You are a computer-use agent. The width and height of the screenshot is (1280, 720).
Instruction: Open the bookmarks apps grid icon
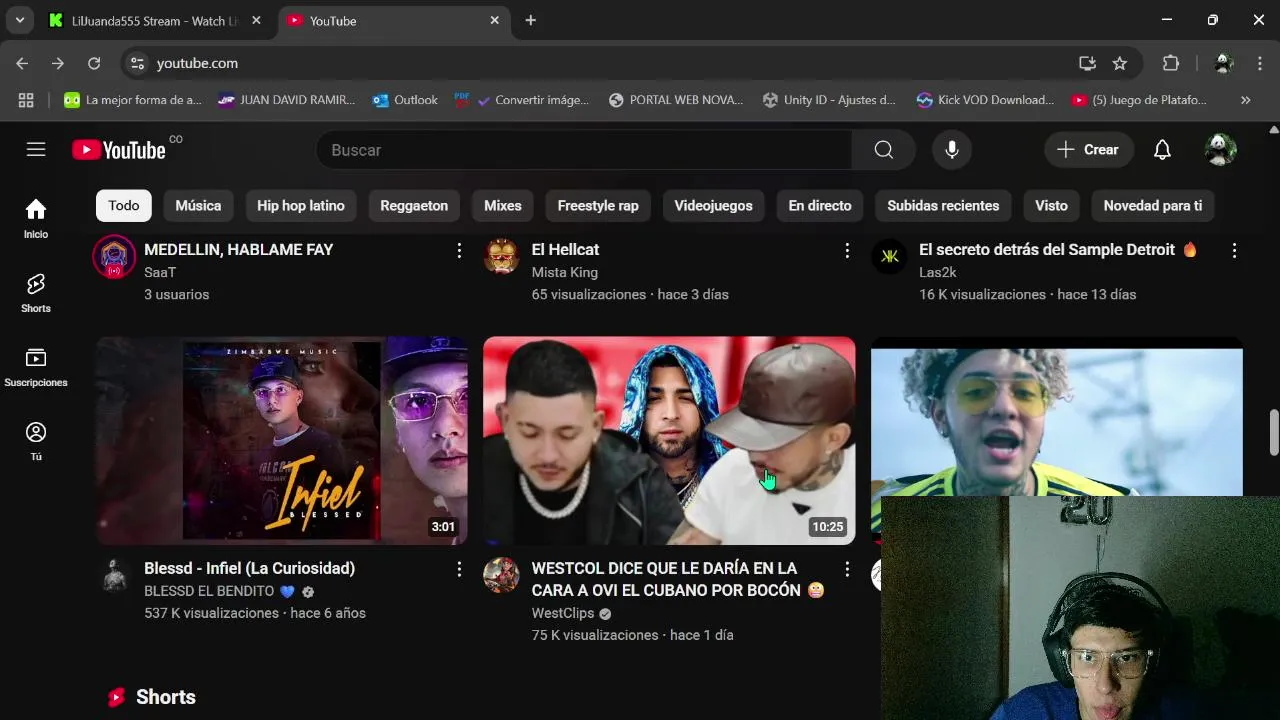tap(26, 100)
